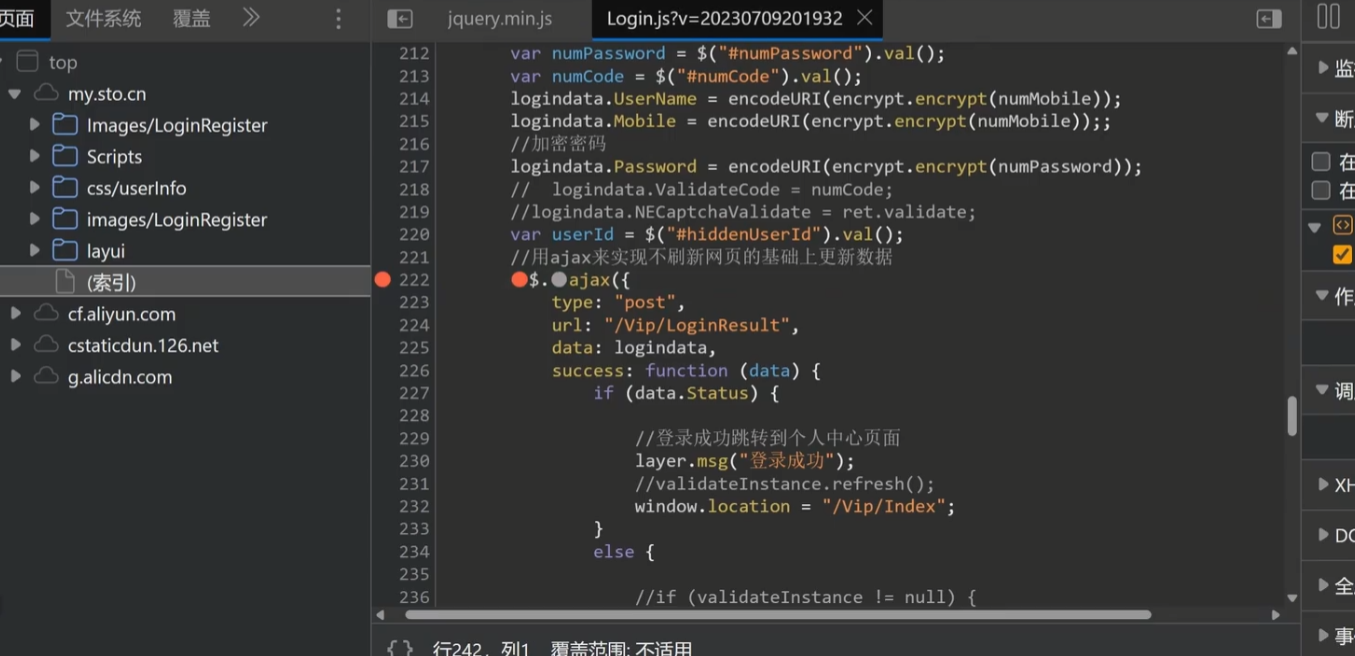Click the horizontal scrollbar right arrow
1355x656 pixels.
(x=1275, y=614)
